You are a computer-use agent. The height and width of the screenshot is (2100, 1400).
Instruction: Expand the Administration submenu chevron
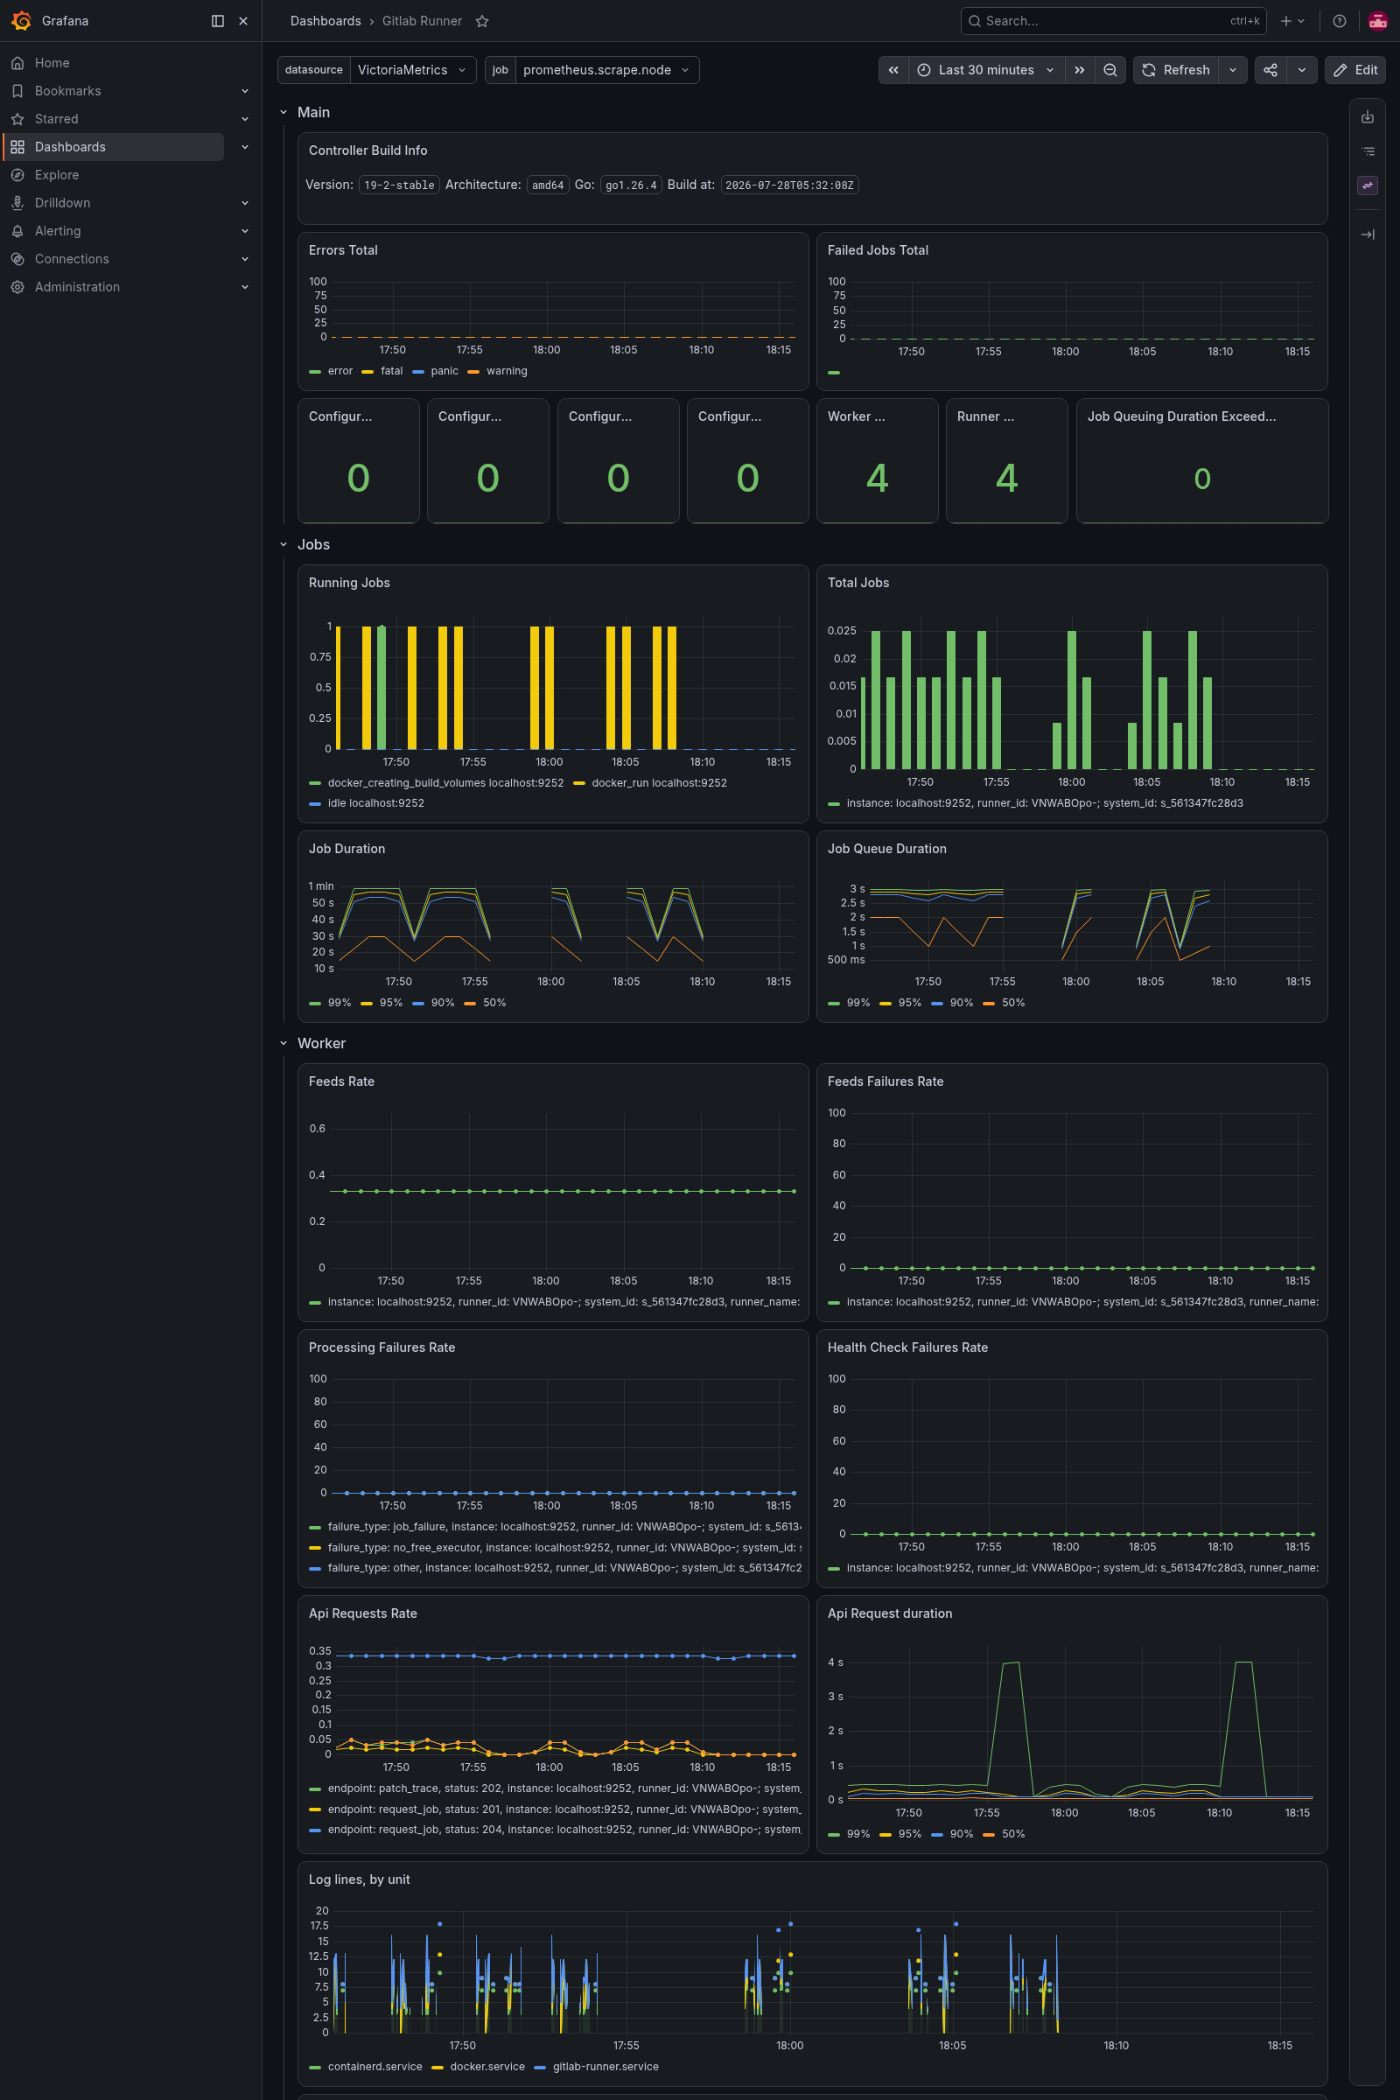[245, 287]
